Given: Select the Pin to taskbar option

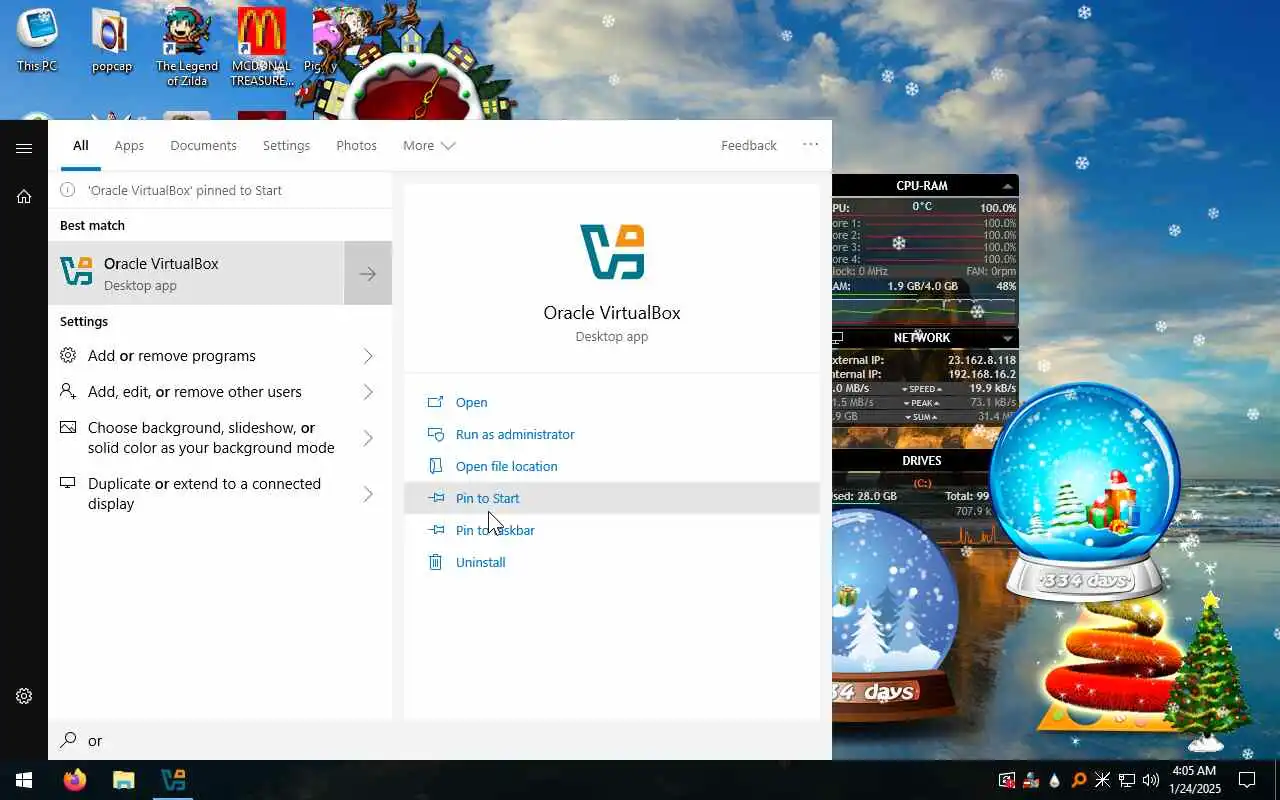Looking at the screenshot, I should (612, 530).
